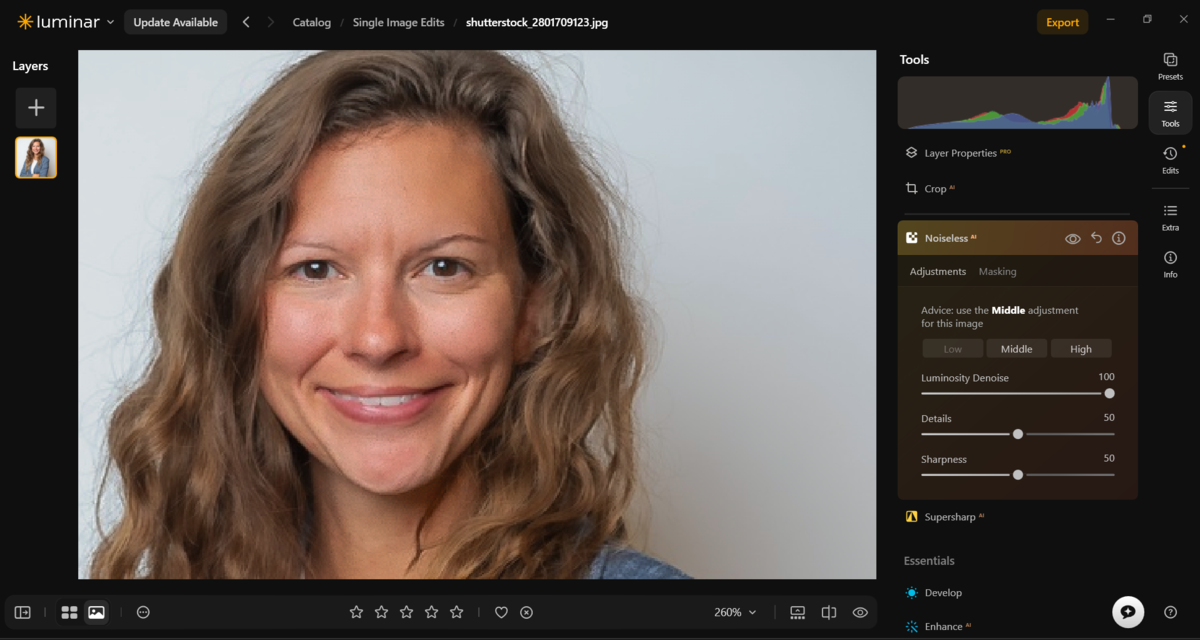The width and height of the screenshot is (1200, 640).
Task: Open the Luminar logo menu
Action: click(65, 22)
